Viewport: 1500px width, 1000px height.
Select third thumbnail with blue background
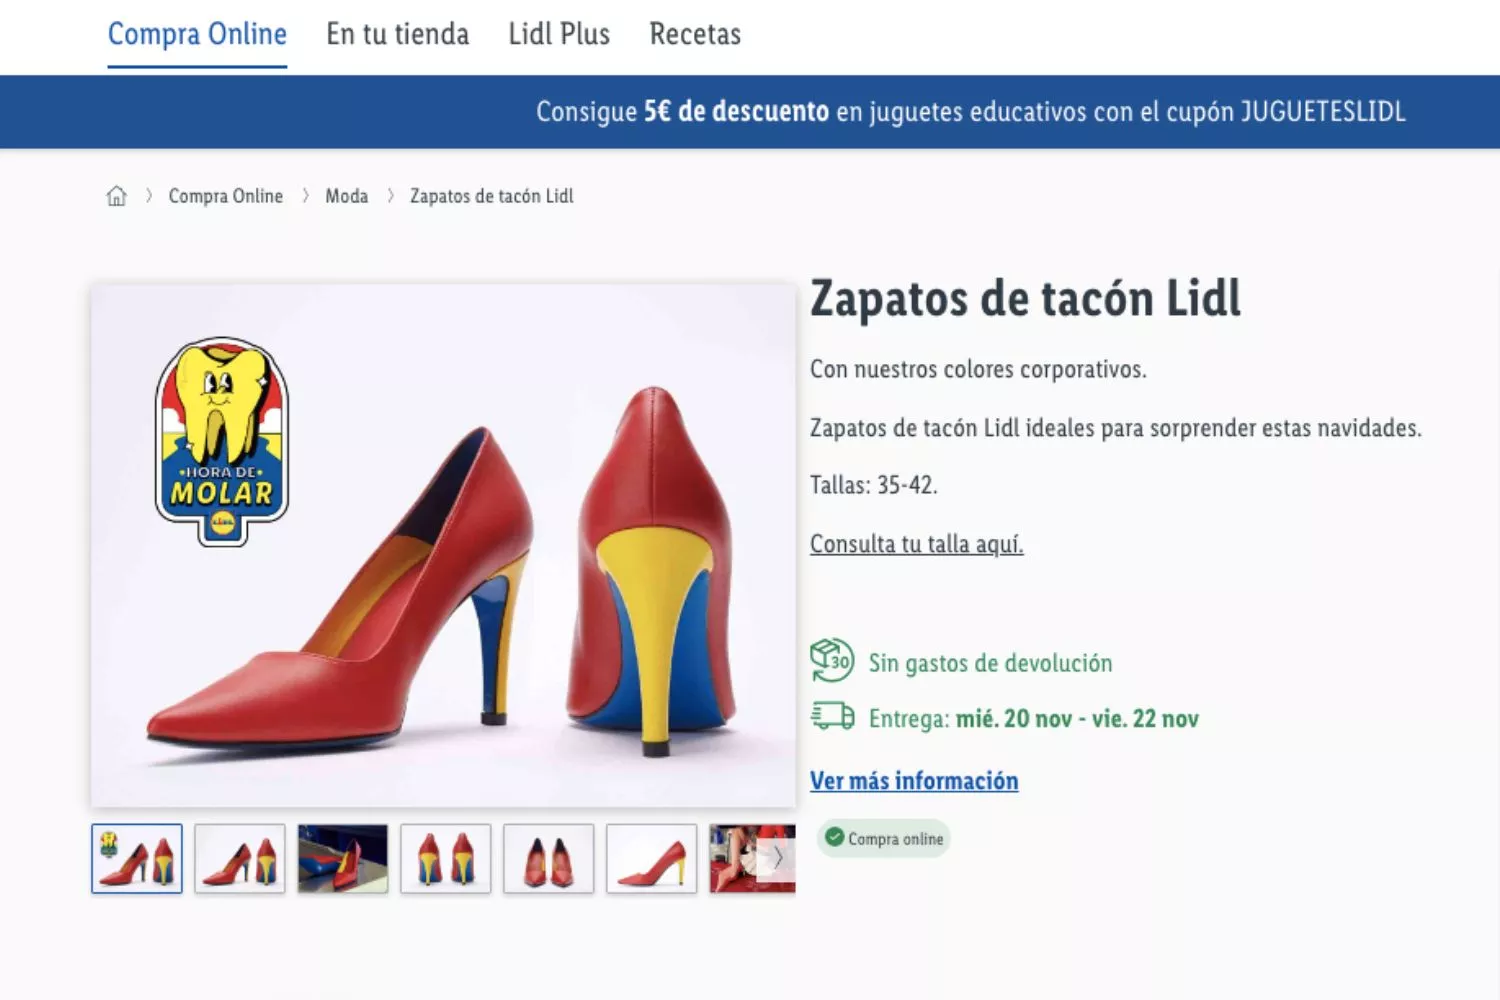[343, 858]
